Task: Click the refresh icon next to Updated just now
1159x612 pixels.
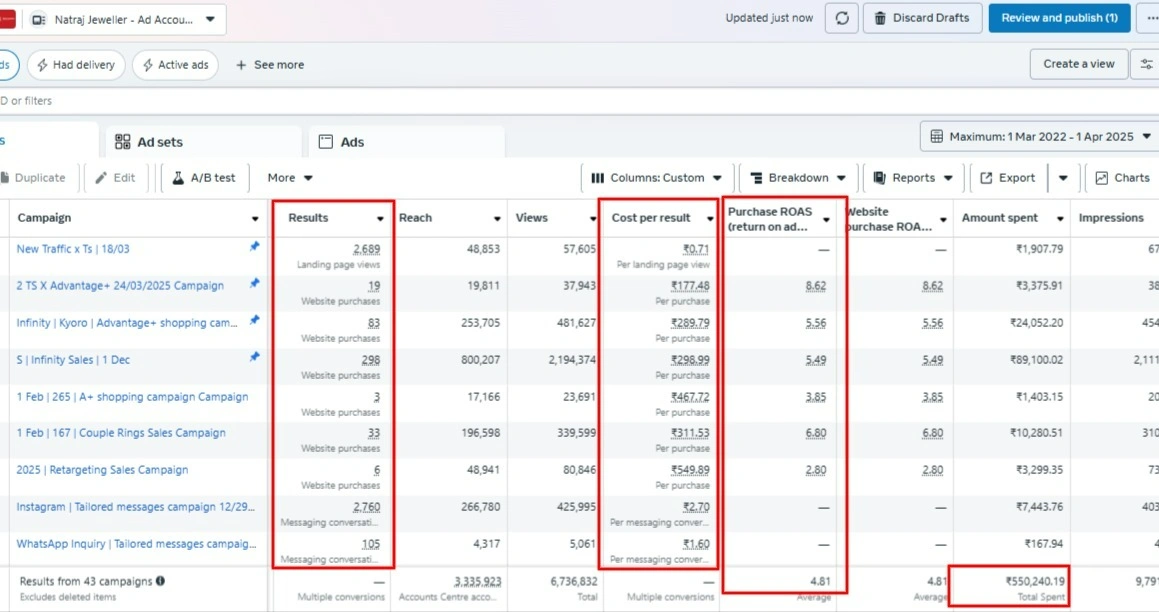Action: [841, 18]
